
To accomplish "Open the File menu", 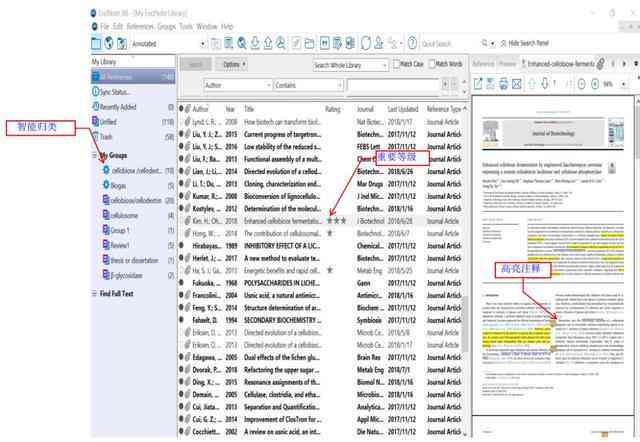I will point(105,27).
